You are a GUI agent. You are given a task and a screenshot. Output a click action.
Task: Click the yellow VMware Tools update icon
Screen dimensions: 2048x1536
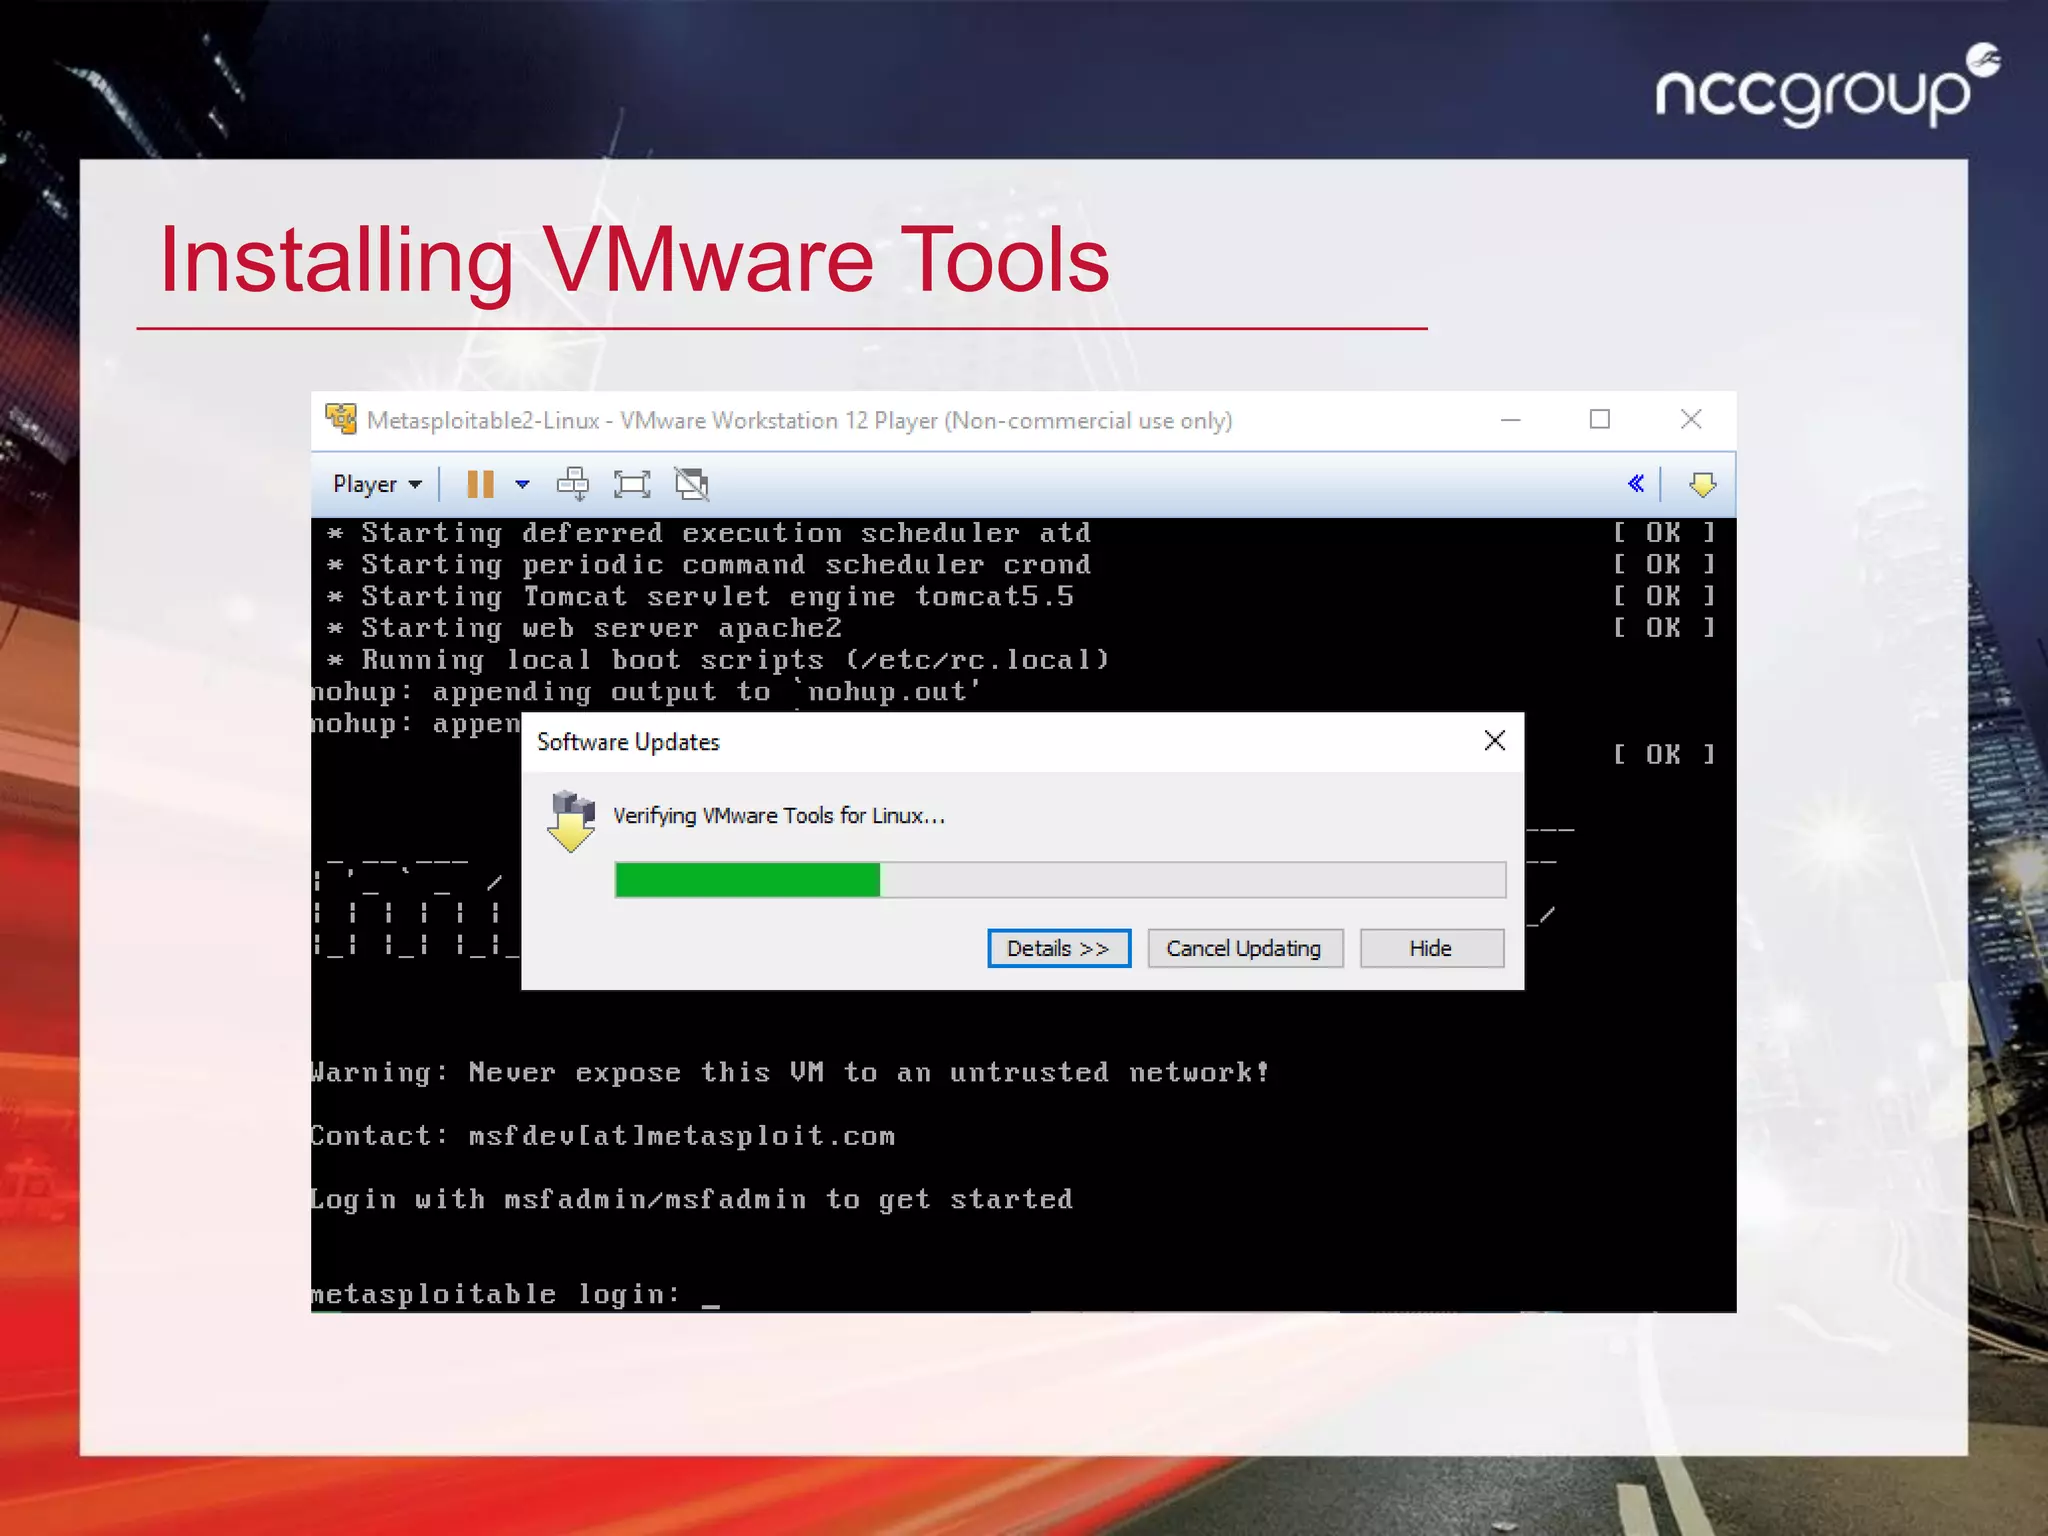(x=1702, y=485)
